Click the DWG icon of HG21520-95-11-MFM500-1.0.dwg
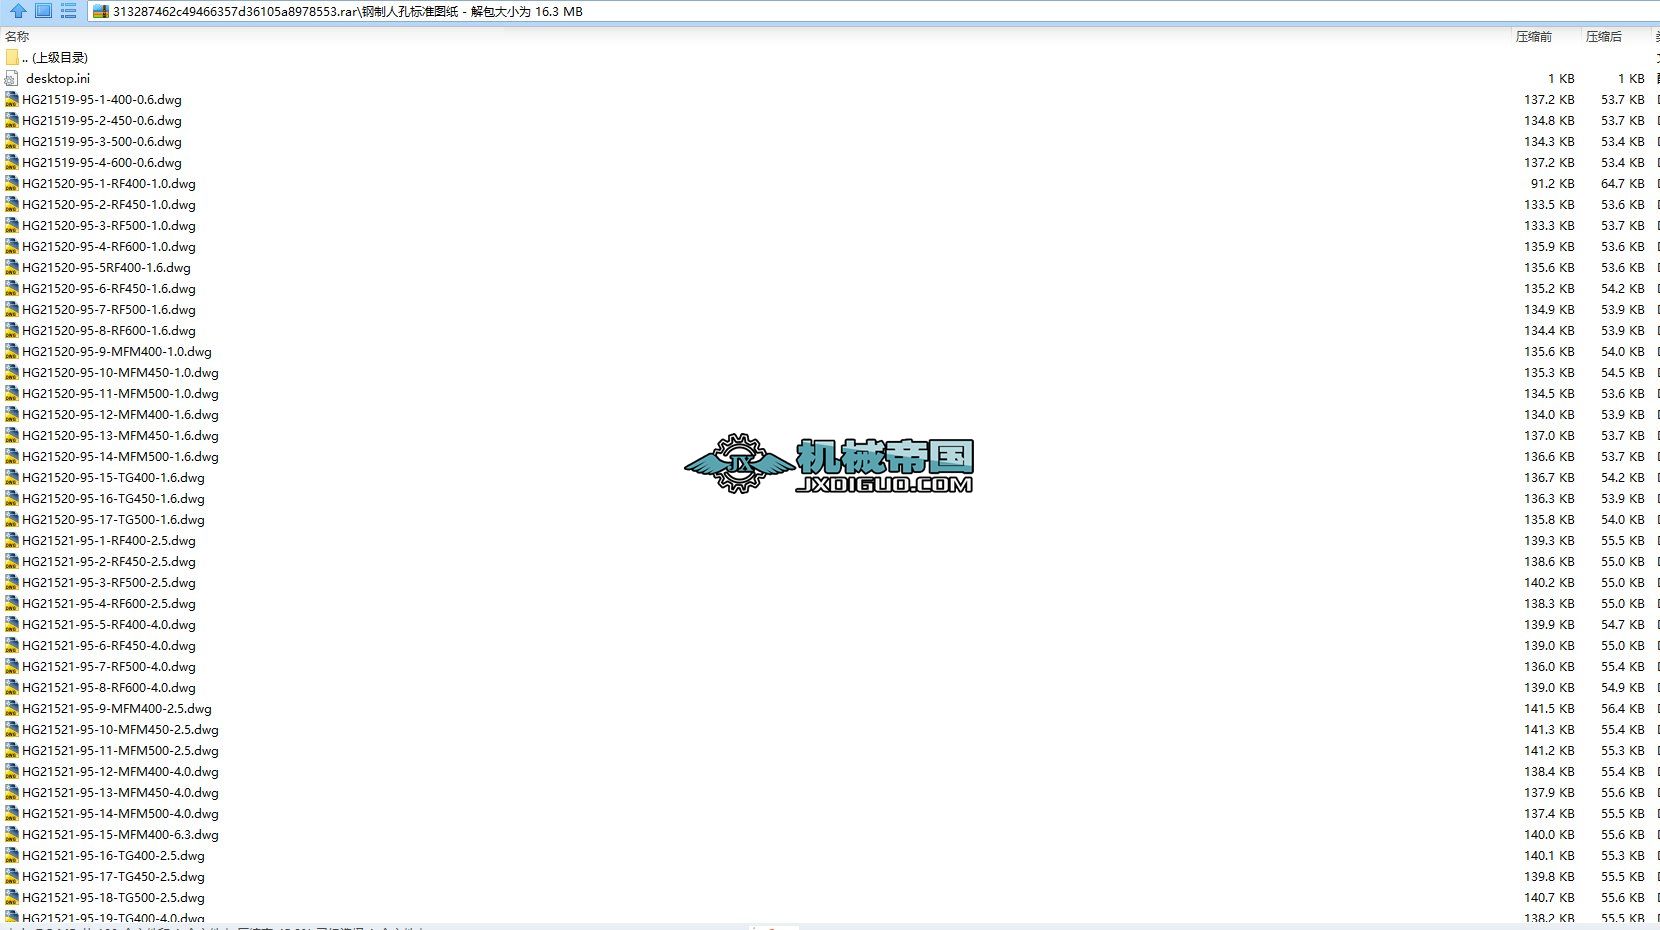This screenshot has width=1660, height=930. (x=12, y=393)
